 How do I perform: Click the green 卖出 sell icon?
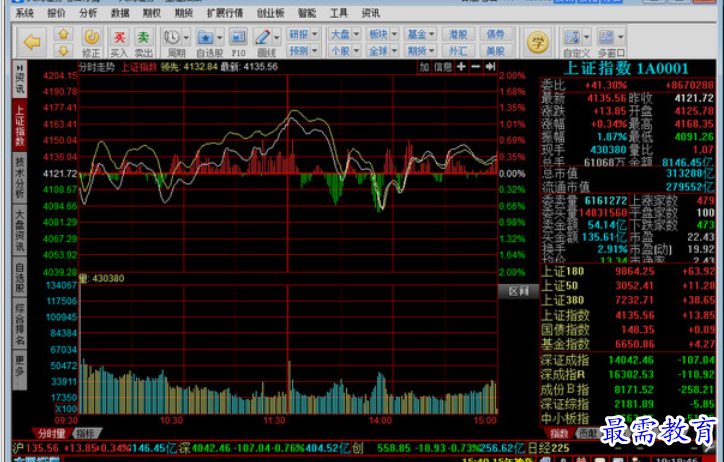click(x=144, y=37)
